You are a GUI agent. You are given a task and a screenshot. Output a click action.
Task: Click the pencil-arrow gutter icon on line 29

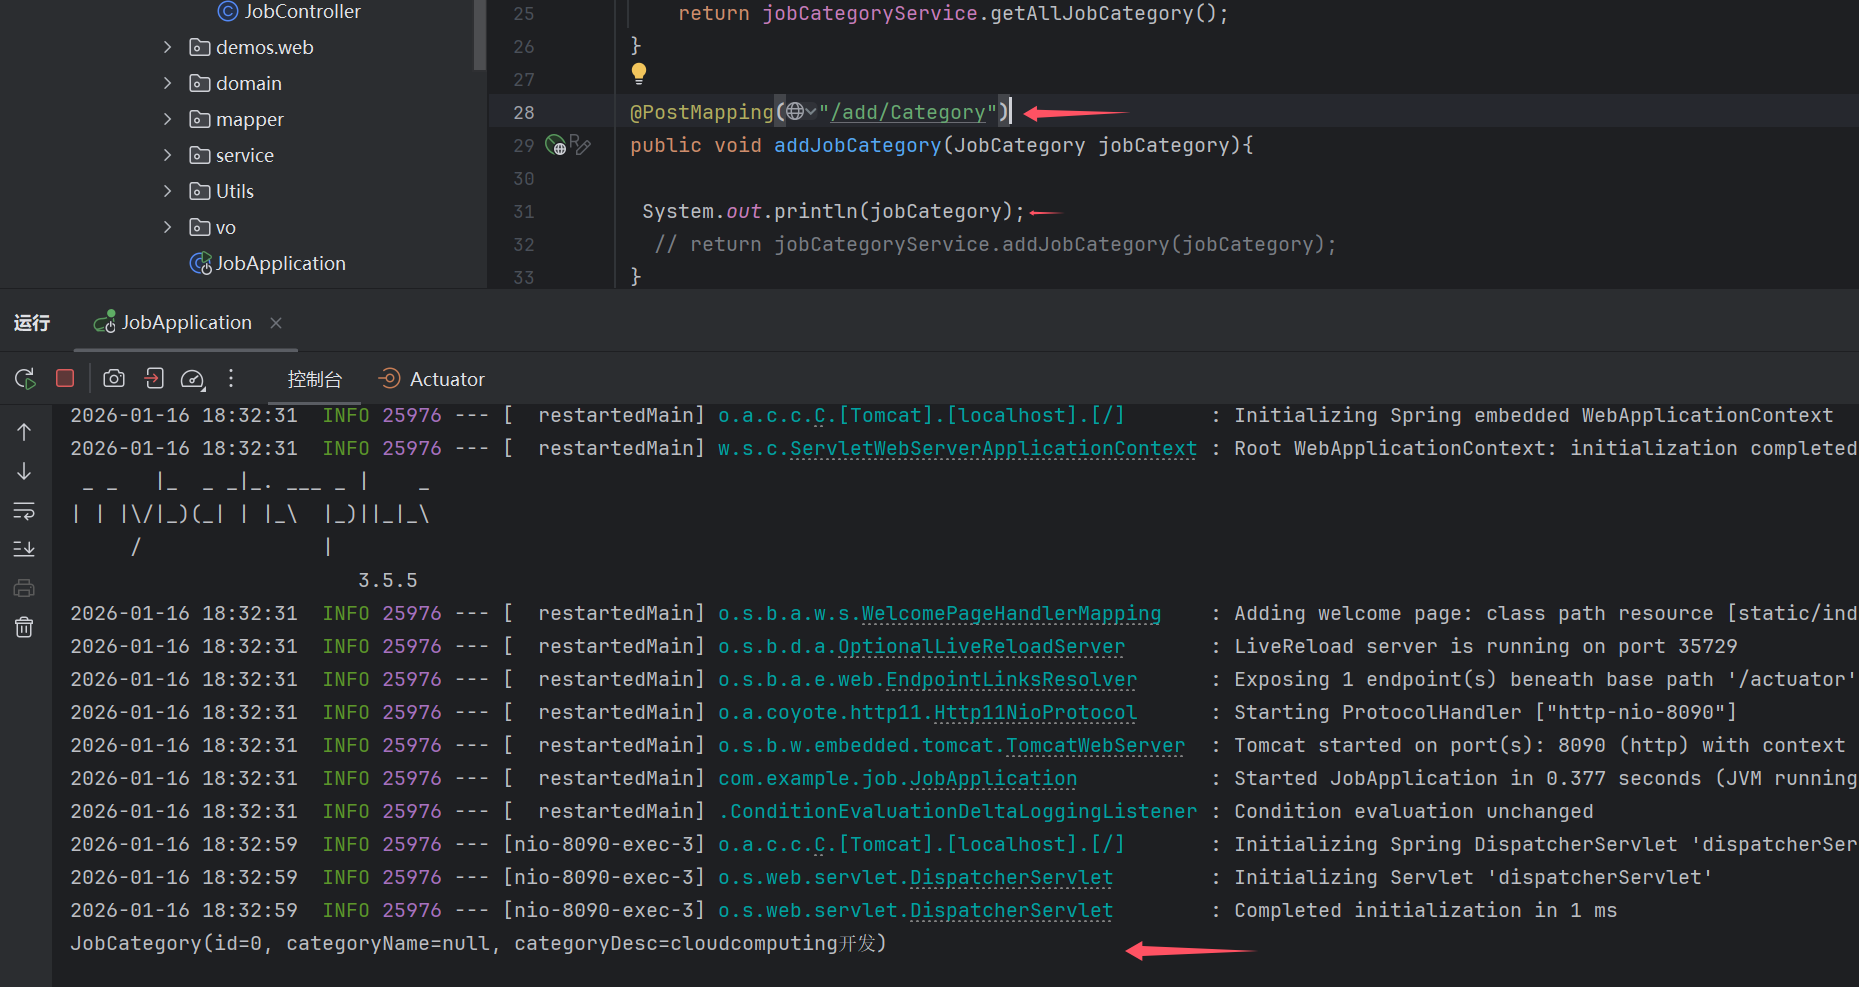coord(580,145)
